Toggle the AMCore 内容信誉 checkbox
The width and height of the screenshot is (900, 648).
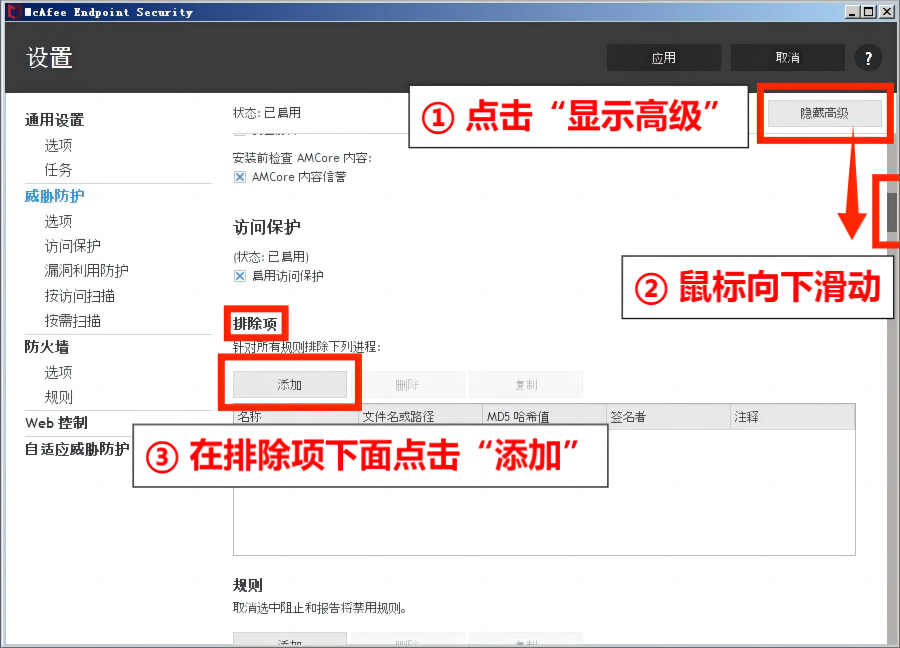click(240, 177)
